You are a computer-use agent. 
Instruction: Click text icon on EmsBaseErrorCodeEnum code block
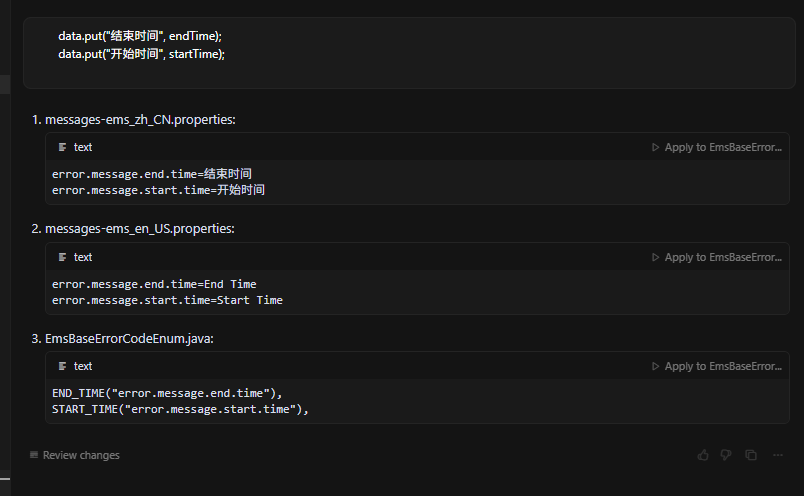[63, 366]
